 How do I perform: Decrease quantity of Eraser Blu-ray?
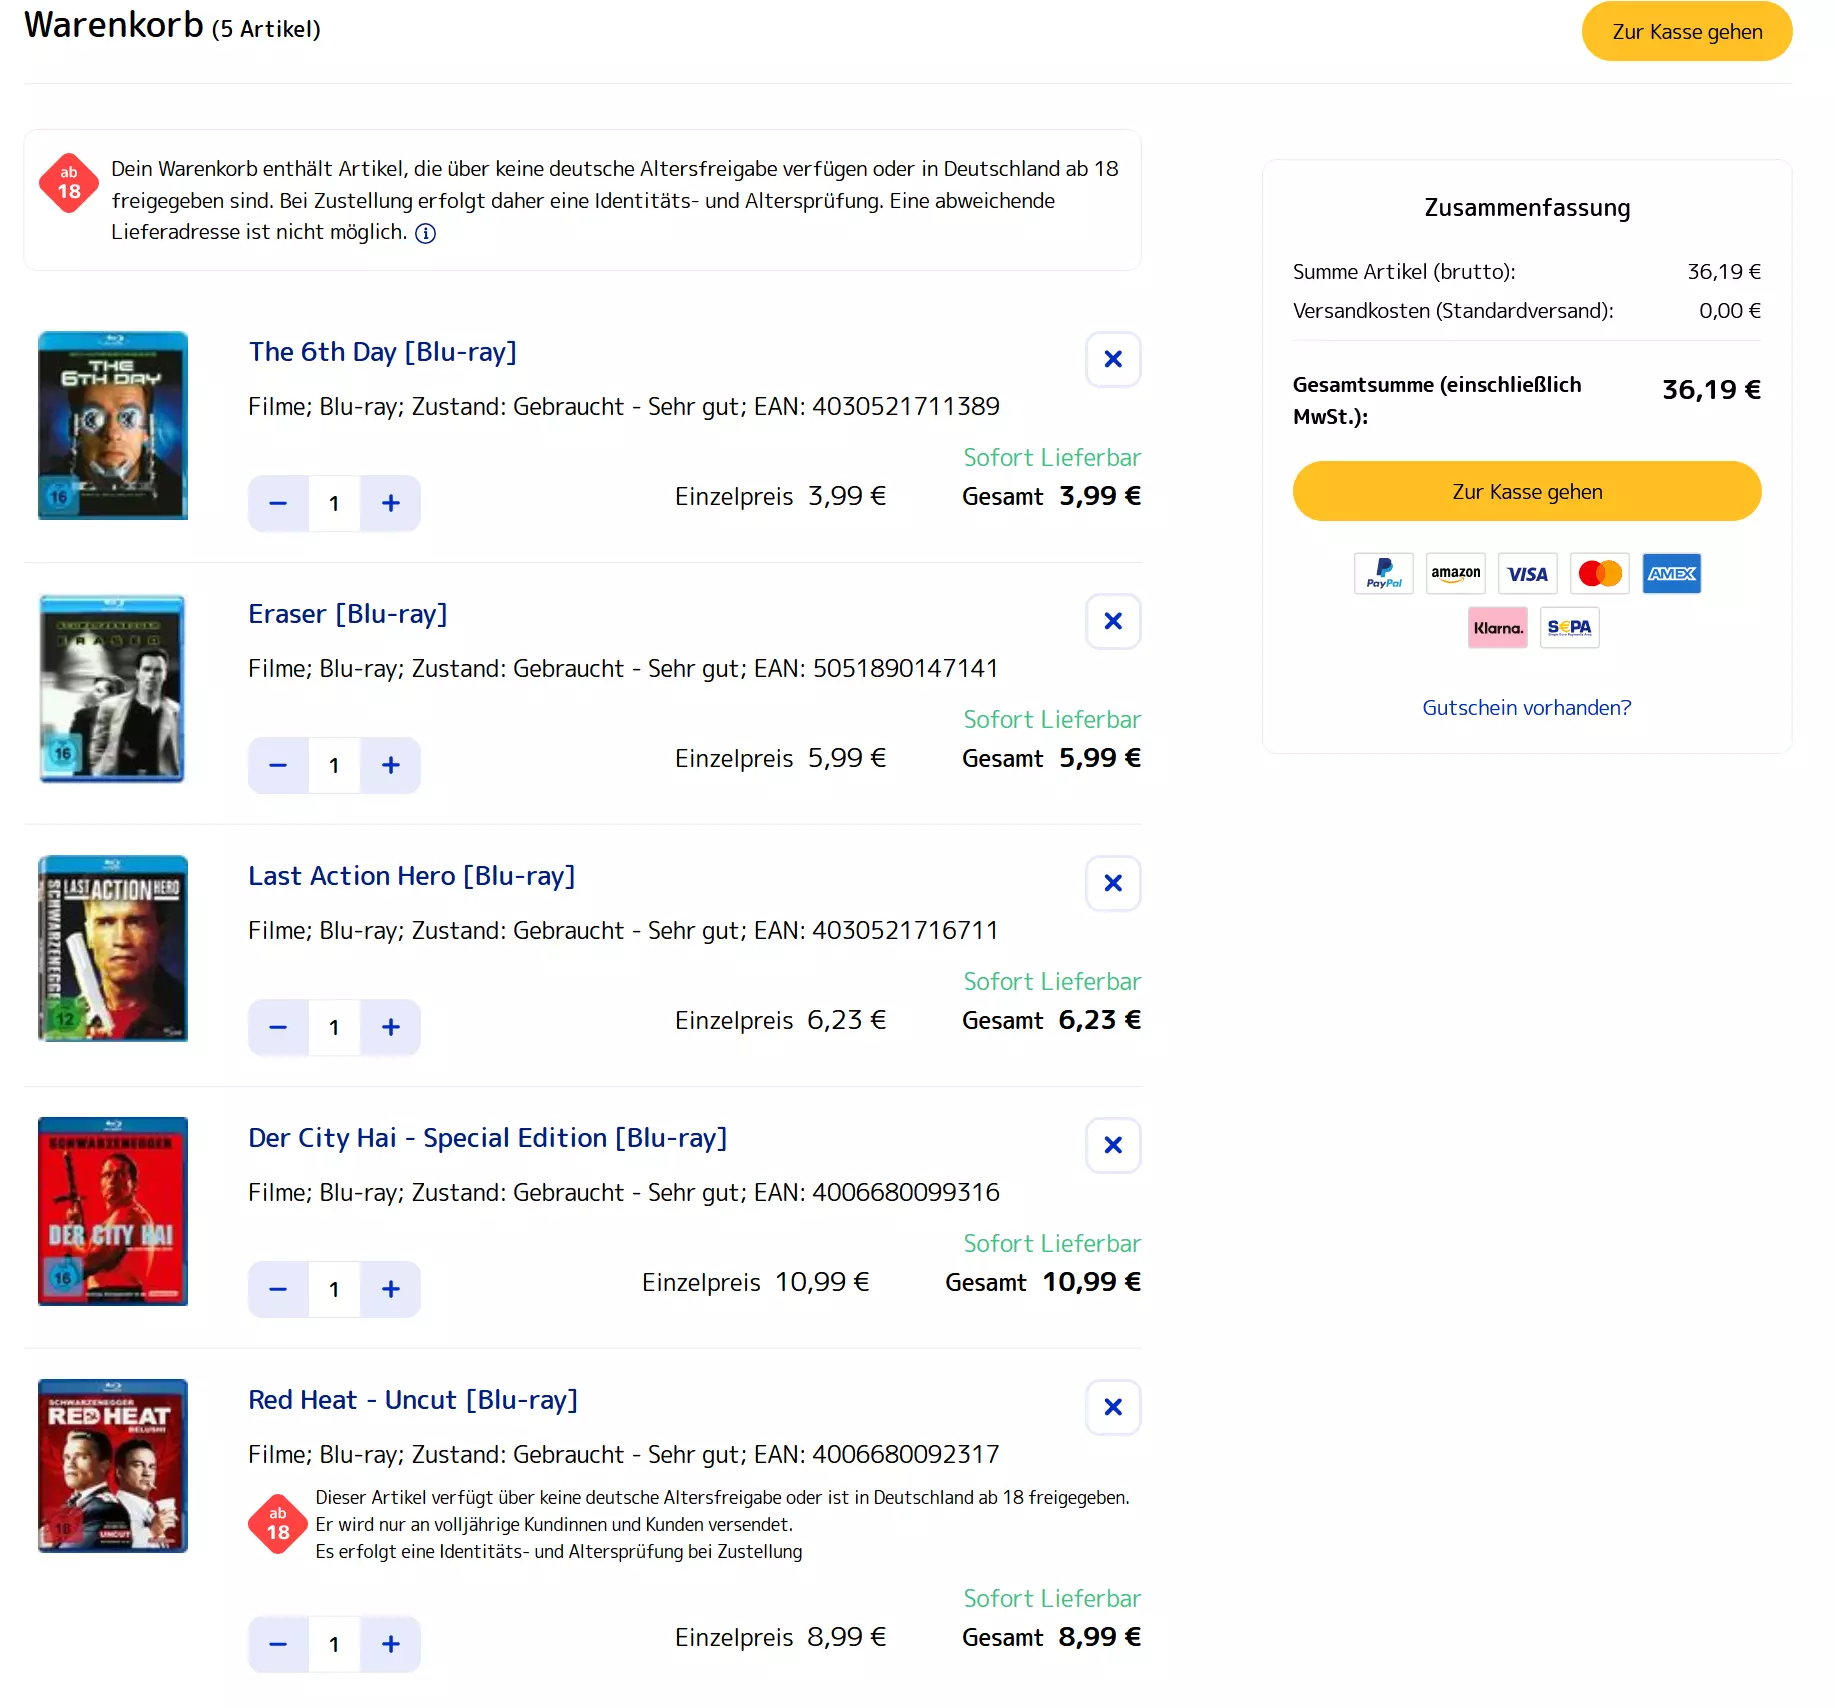[x=278, y=765]
